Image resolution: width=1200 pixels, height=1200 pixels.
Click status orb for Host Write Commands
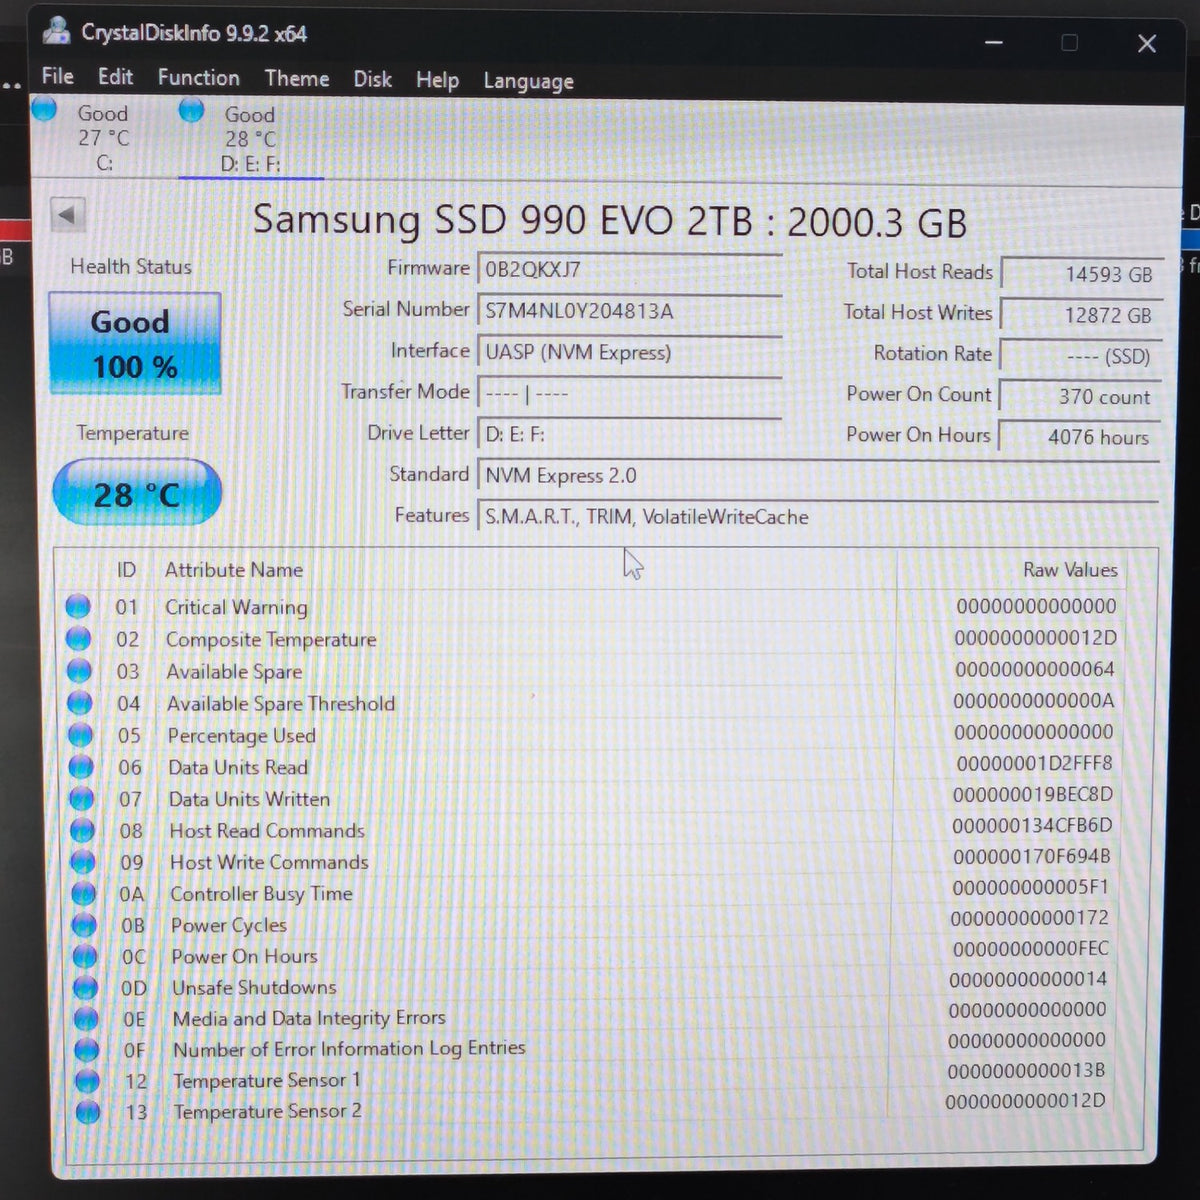84,861
